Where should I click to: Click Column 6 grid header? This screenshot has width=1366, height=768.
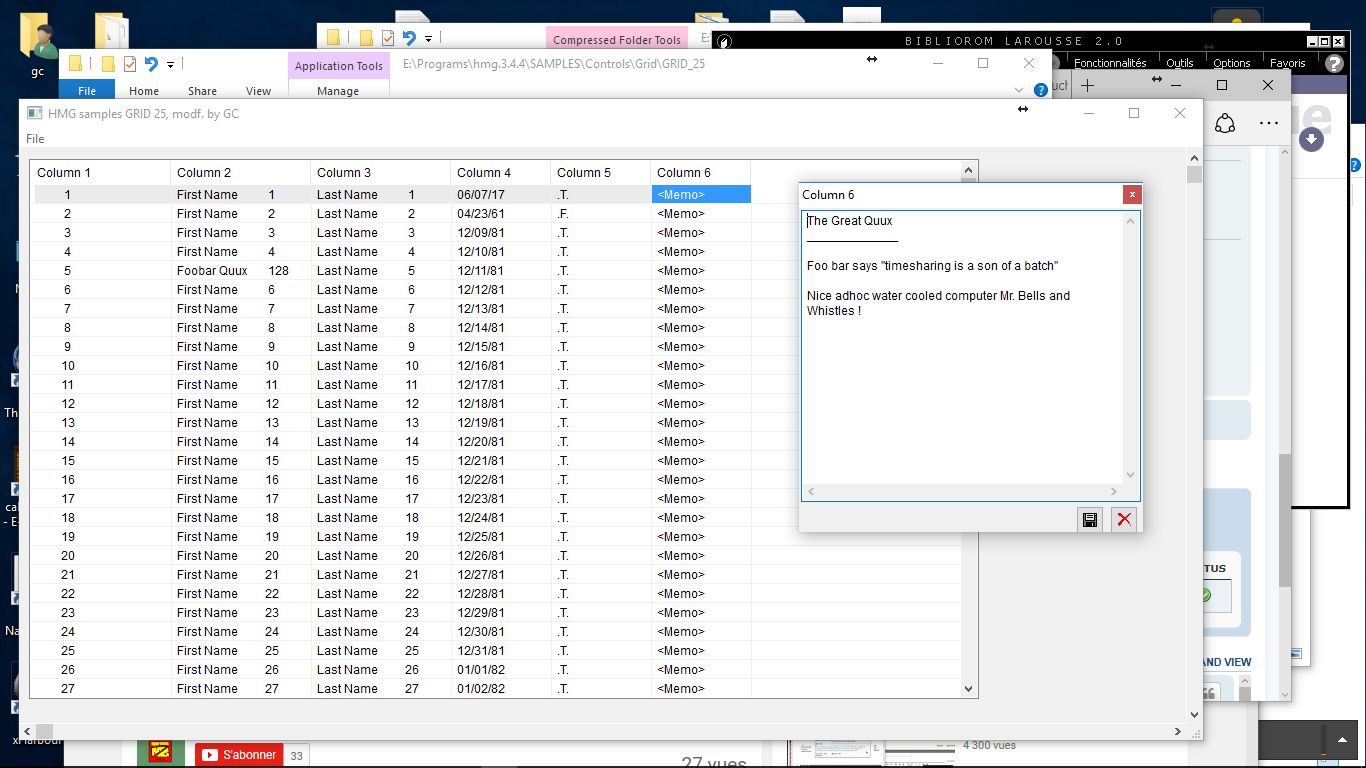pyautogui.click(x=701, y=173)
